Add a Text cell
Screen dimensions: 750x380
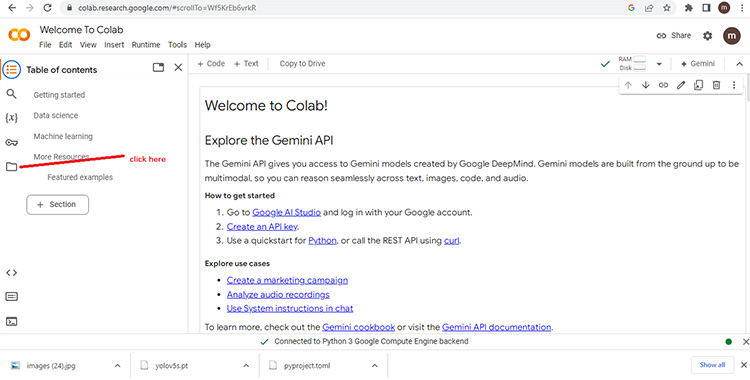click(x=246, y=64)
